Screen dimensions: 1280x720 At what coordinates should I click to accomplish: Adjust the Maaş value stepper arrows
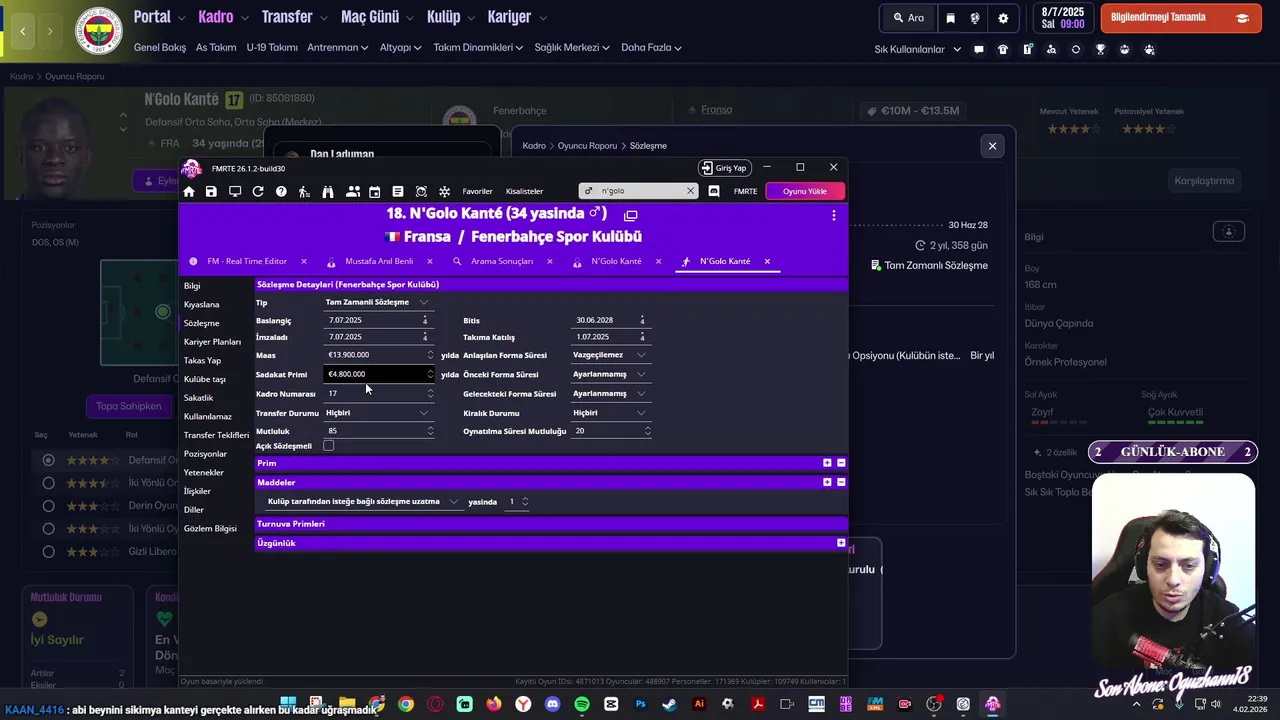(431, 355)
